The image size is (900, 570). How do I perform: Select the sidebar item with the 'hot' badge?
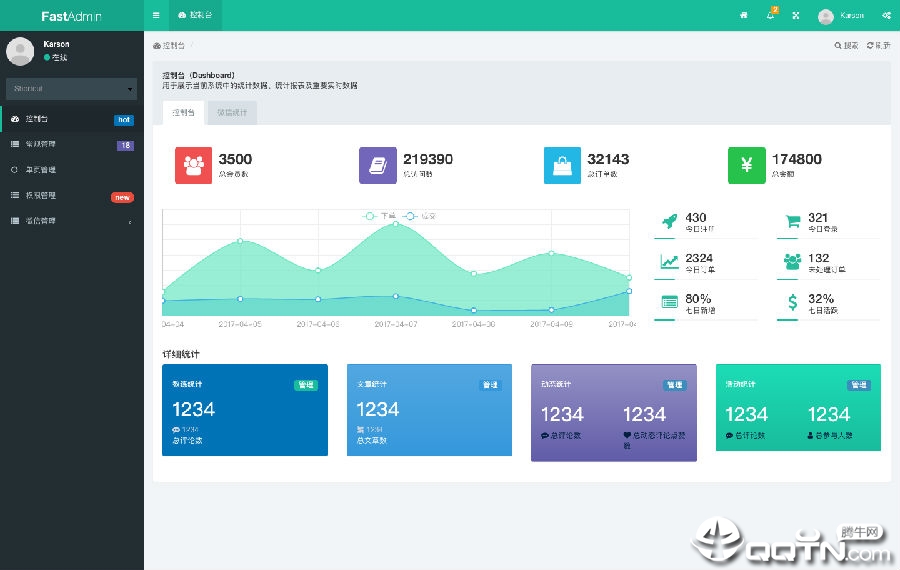point(71,119)
